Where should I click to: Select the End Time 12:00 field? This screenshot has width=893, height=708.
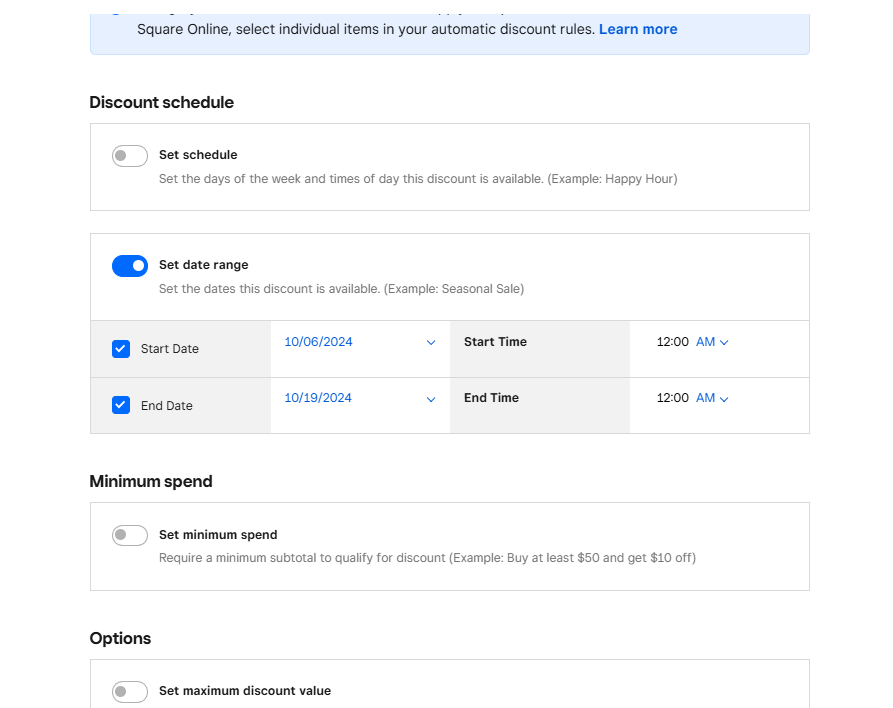click(x=672, y=398)
